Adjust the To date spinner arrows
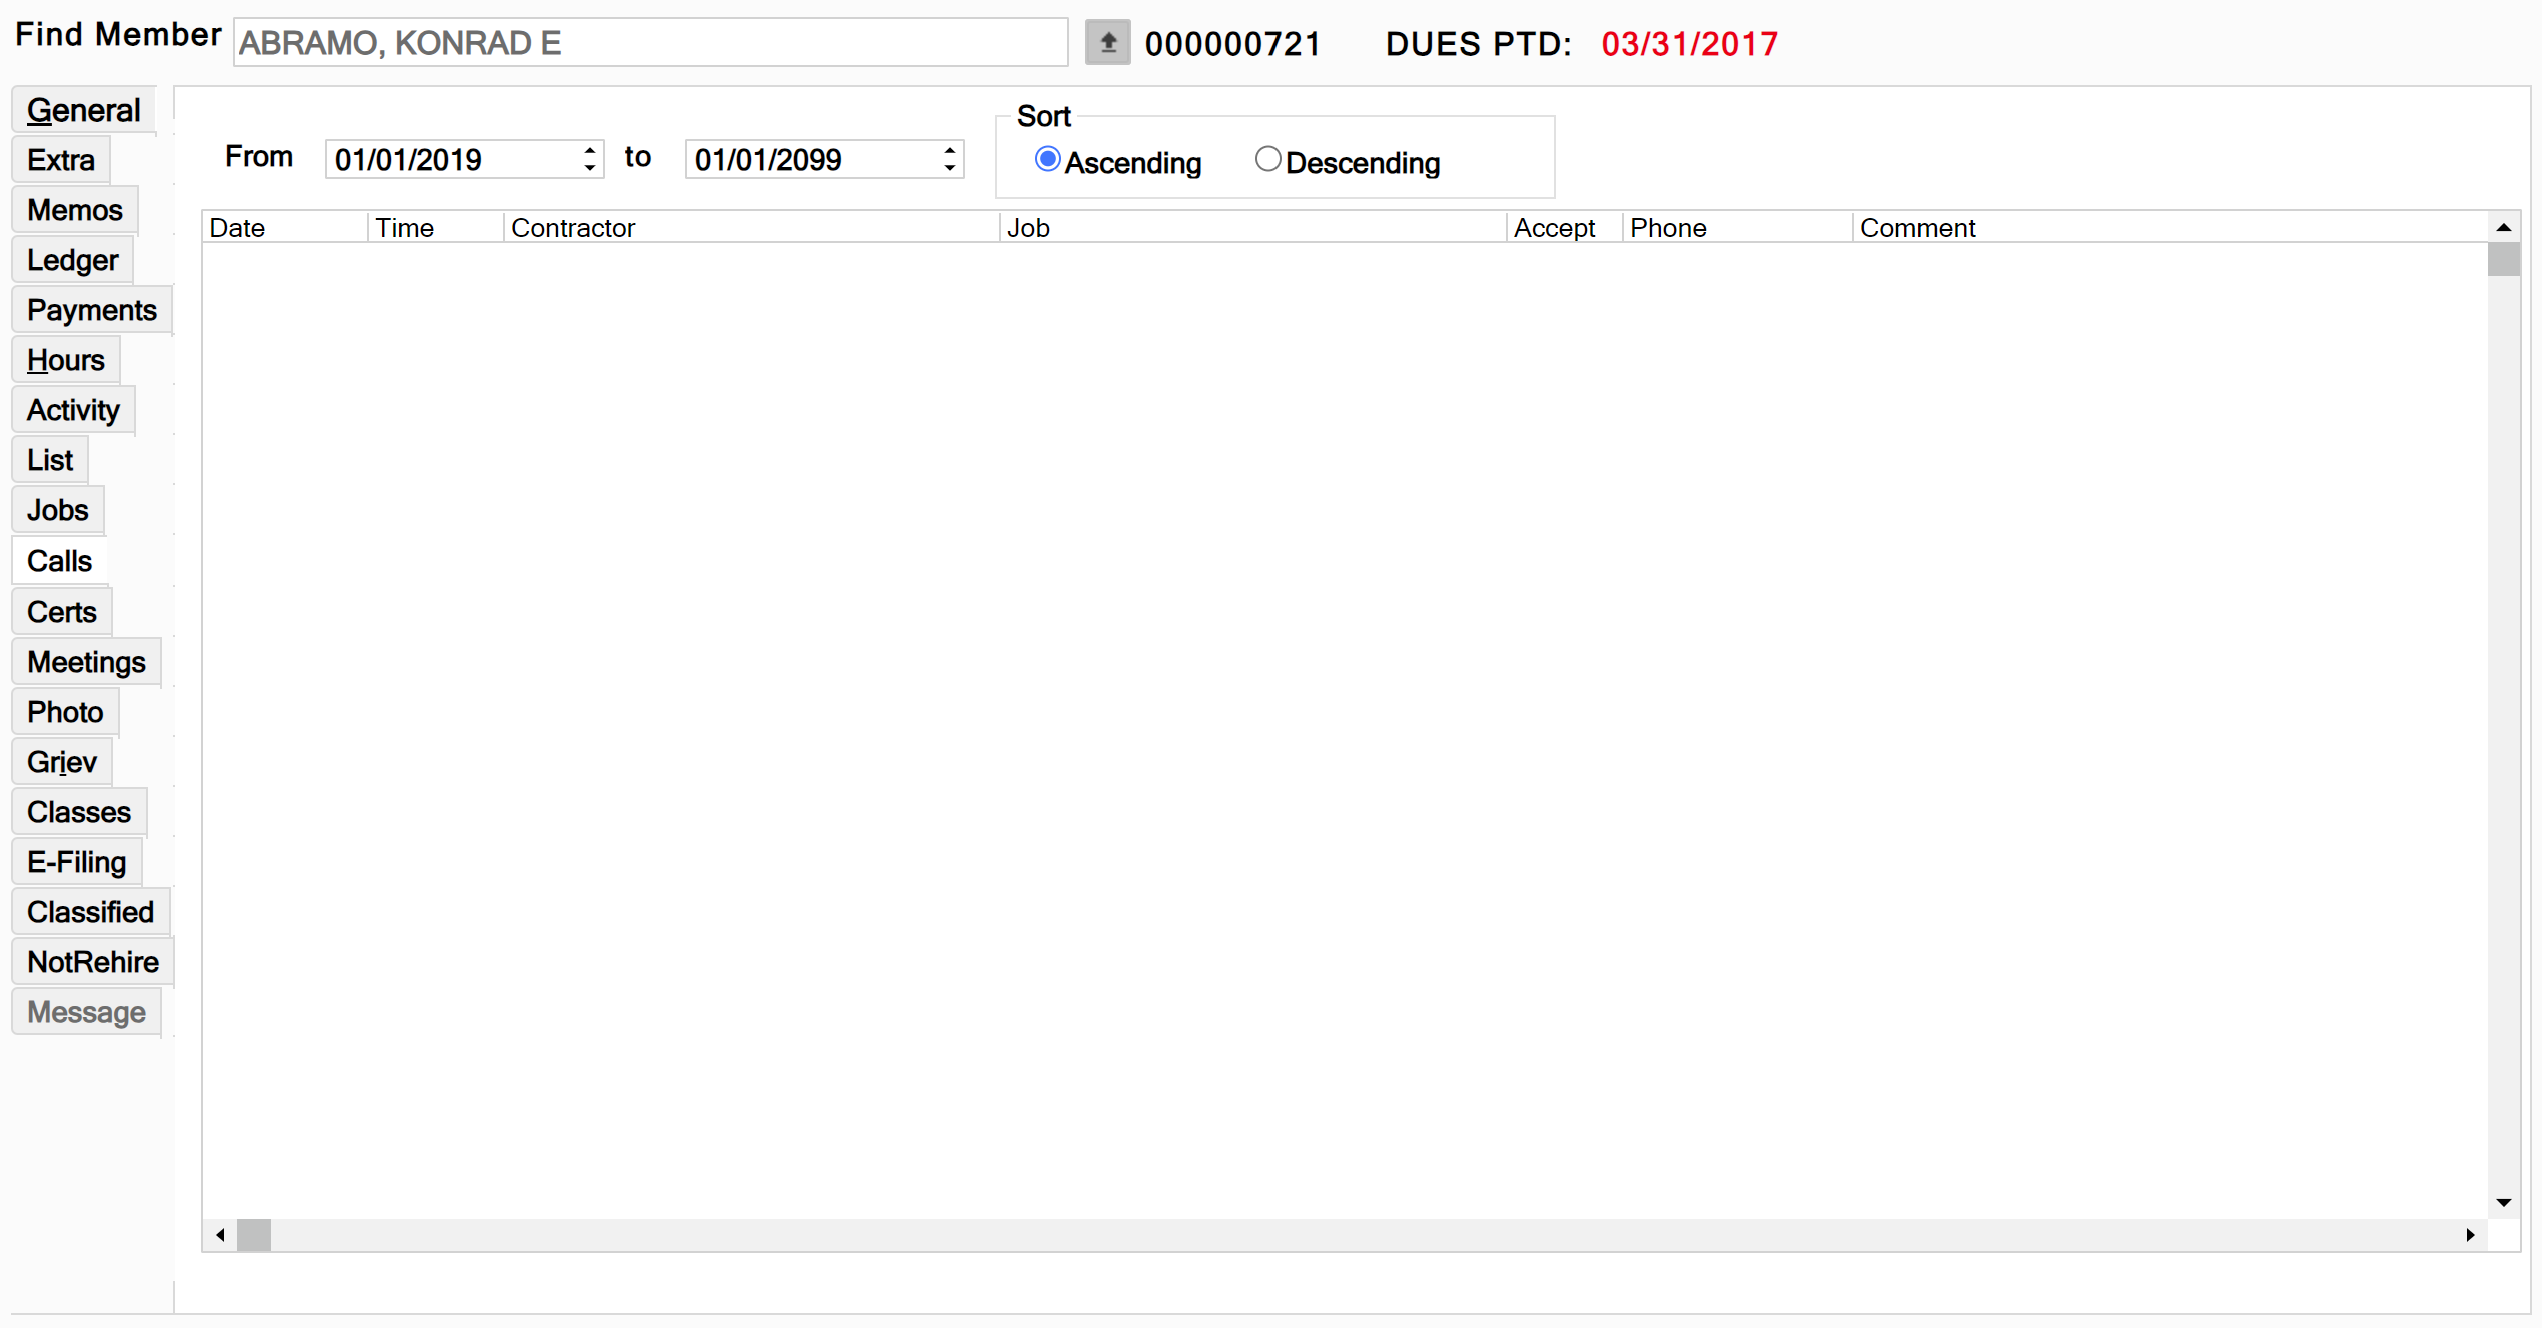Screen dimensions: 2542x1328 (x=950, y=159)
